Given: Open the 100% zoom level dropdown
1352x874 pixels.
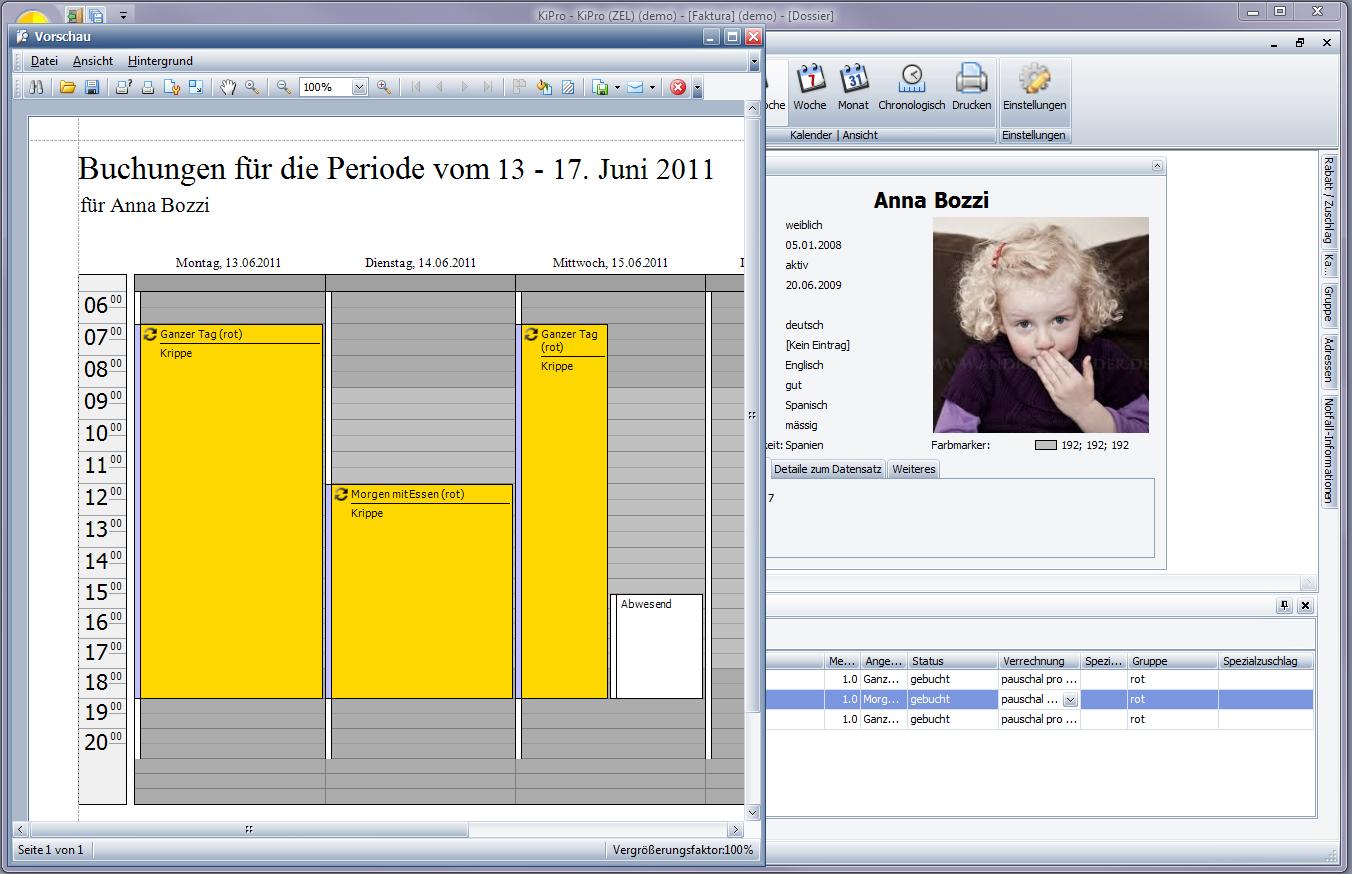Looking at the screenshot, I should [360, 88].
